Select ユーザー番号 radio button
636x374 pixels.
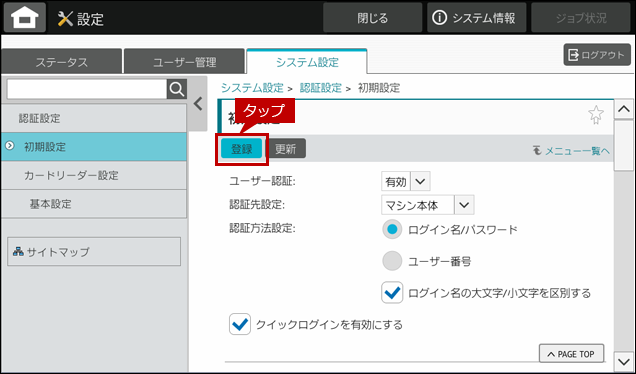click(392, 261)
